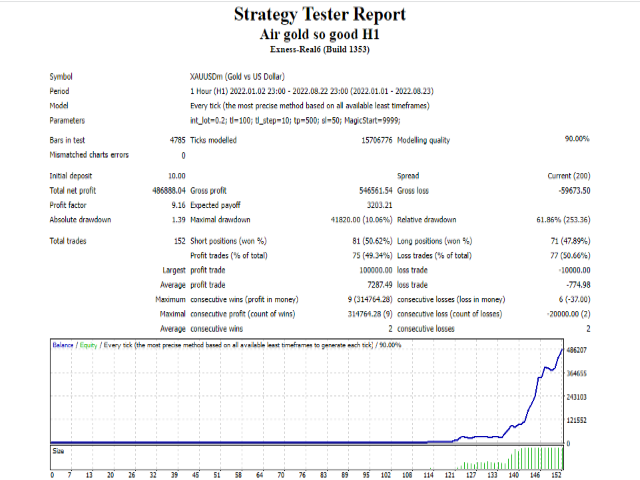Select ticks value '15706776'

(377, 140)
